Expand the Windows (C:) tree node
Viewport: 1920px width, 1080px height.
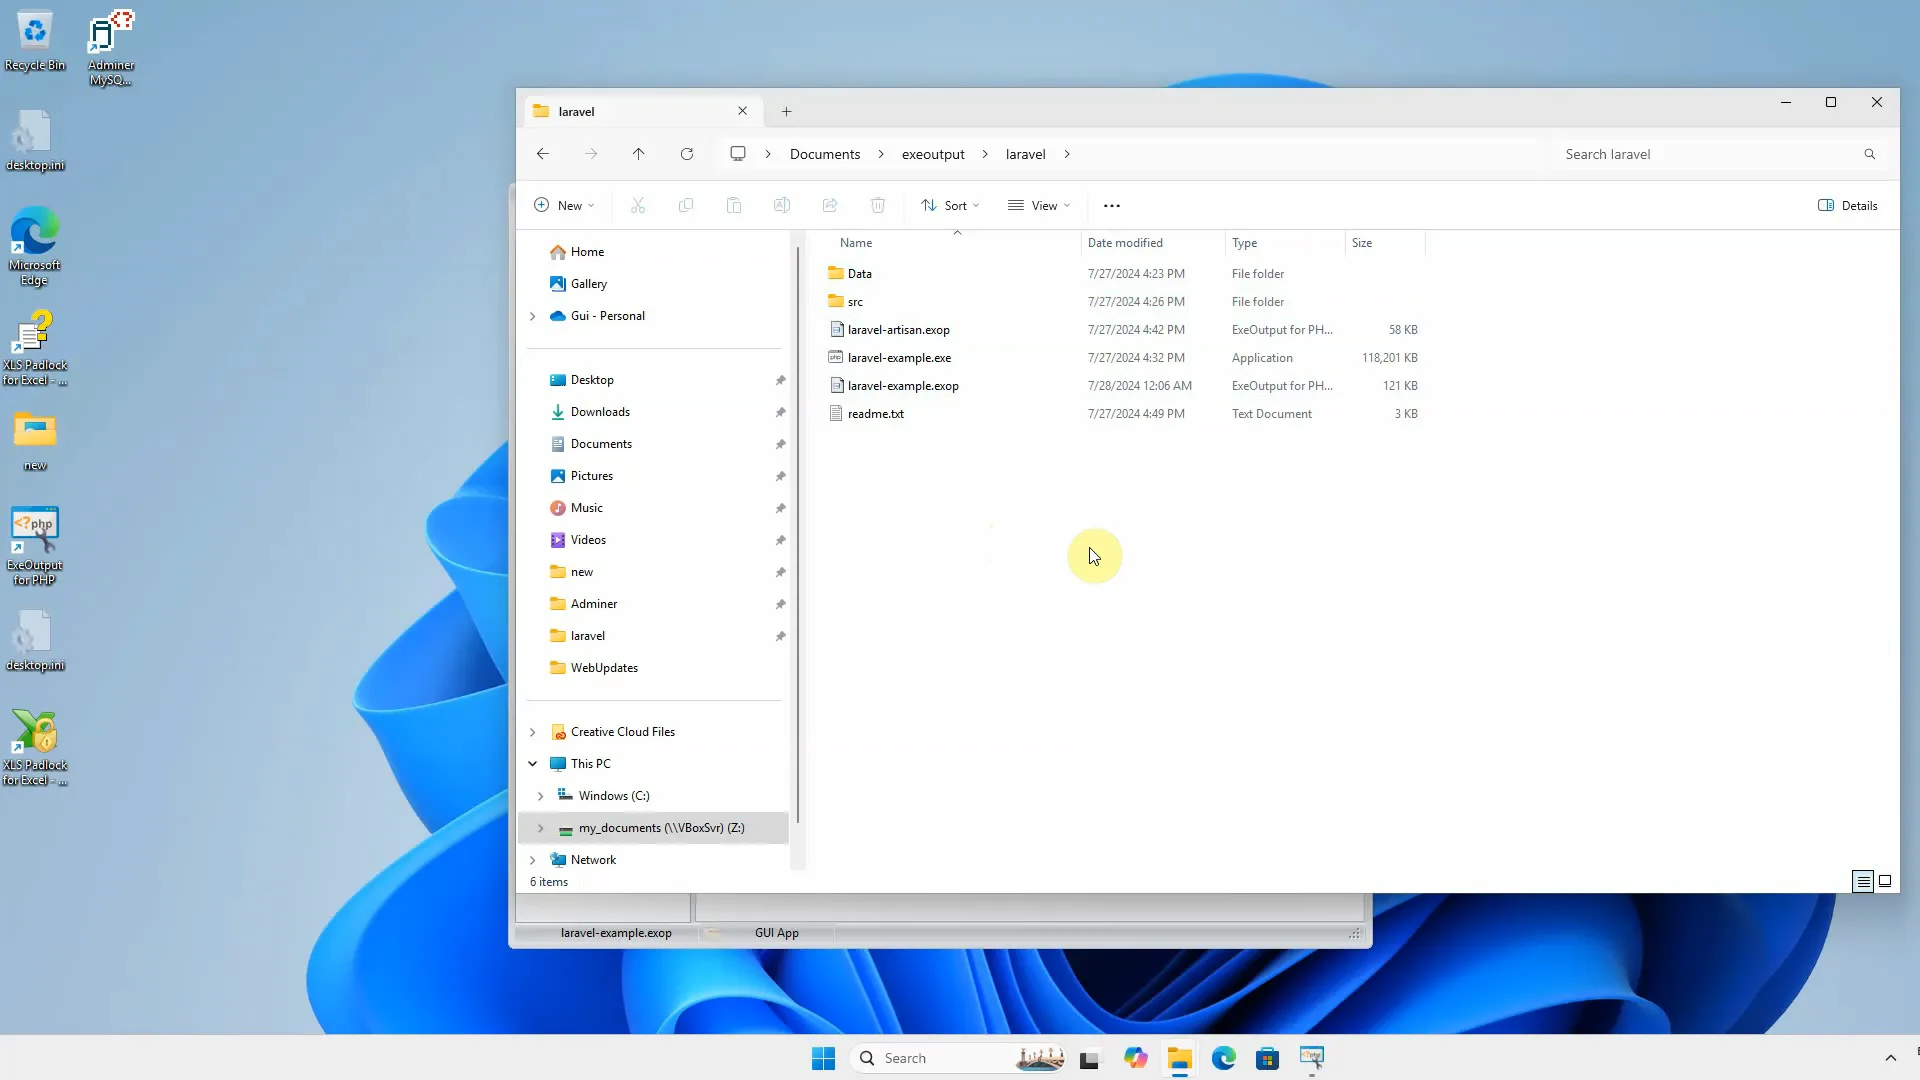coord(540,796)
